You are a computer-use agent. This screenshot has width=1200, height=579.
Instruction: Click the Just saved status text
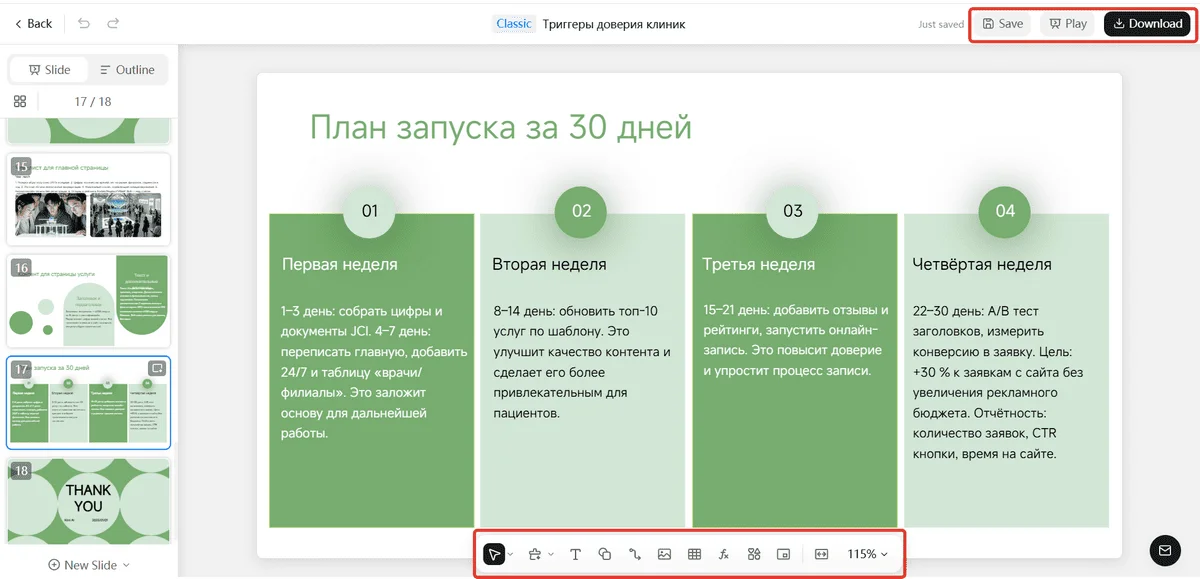point(941,24)
